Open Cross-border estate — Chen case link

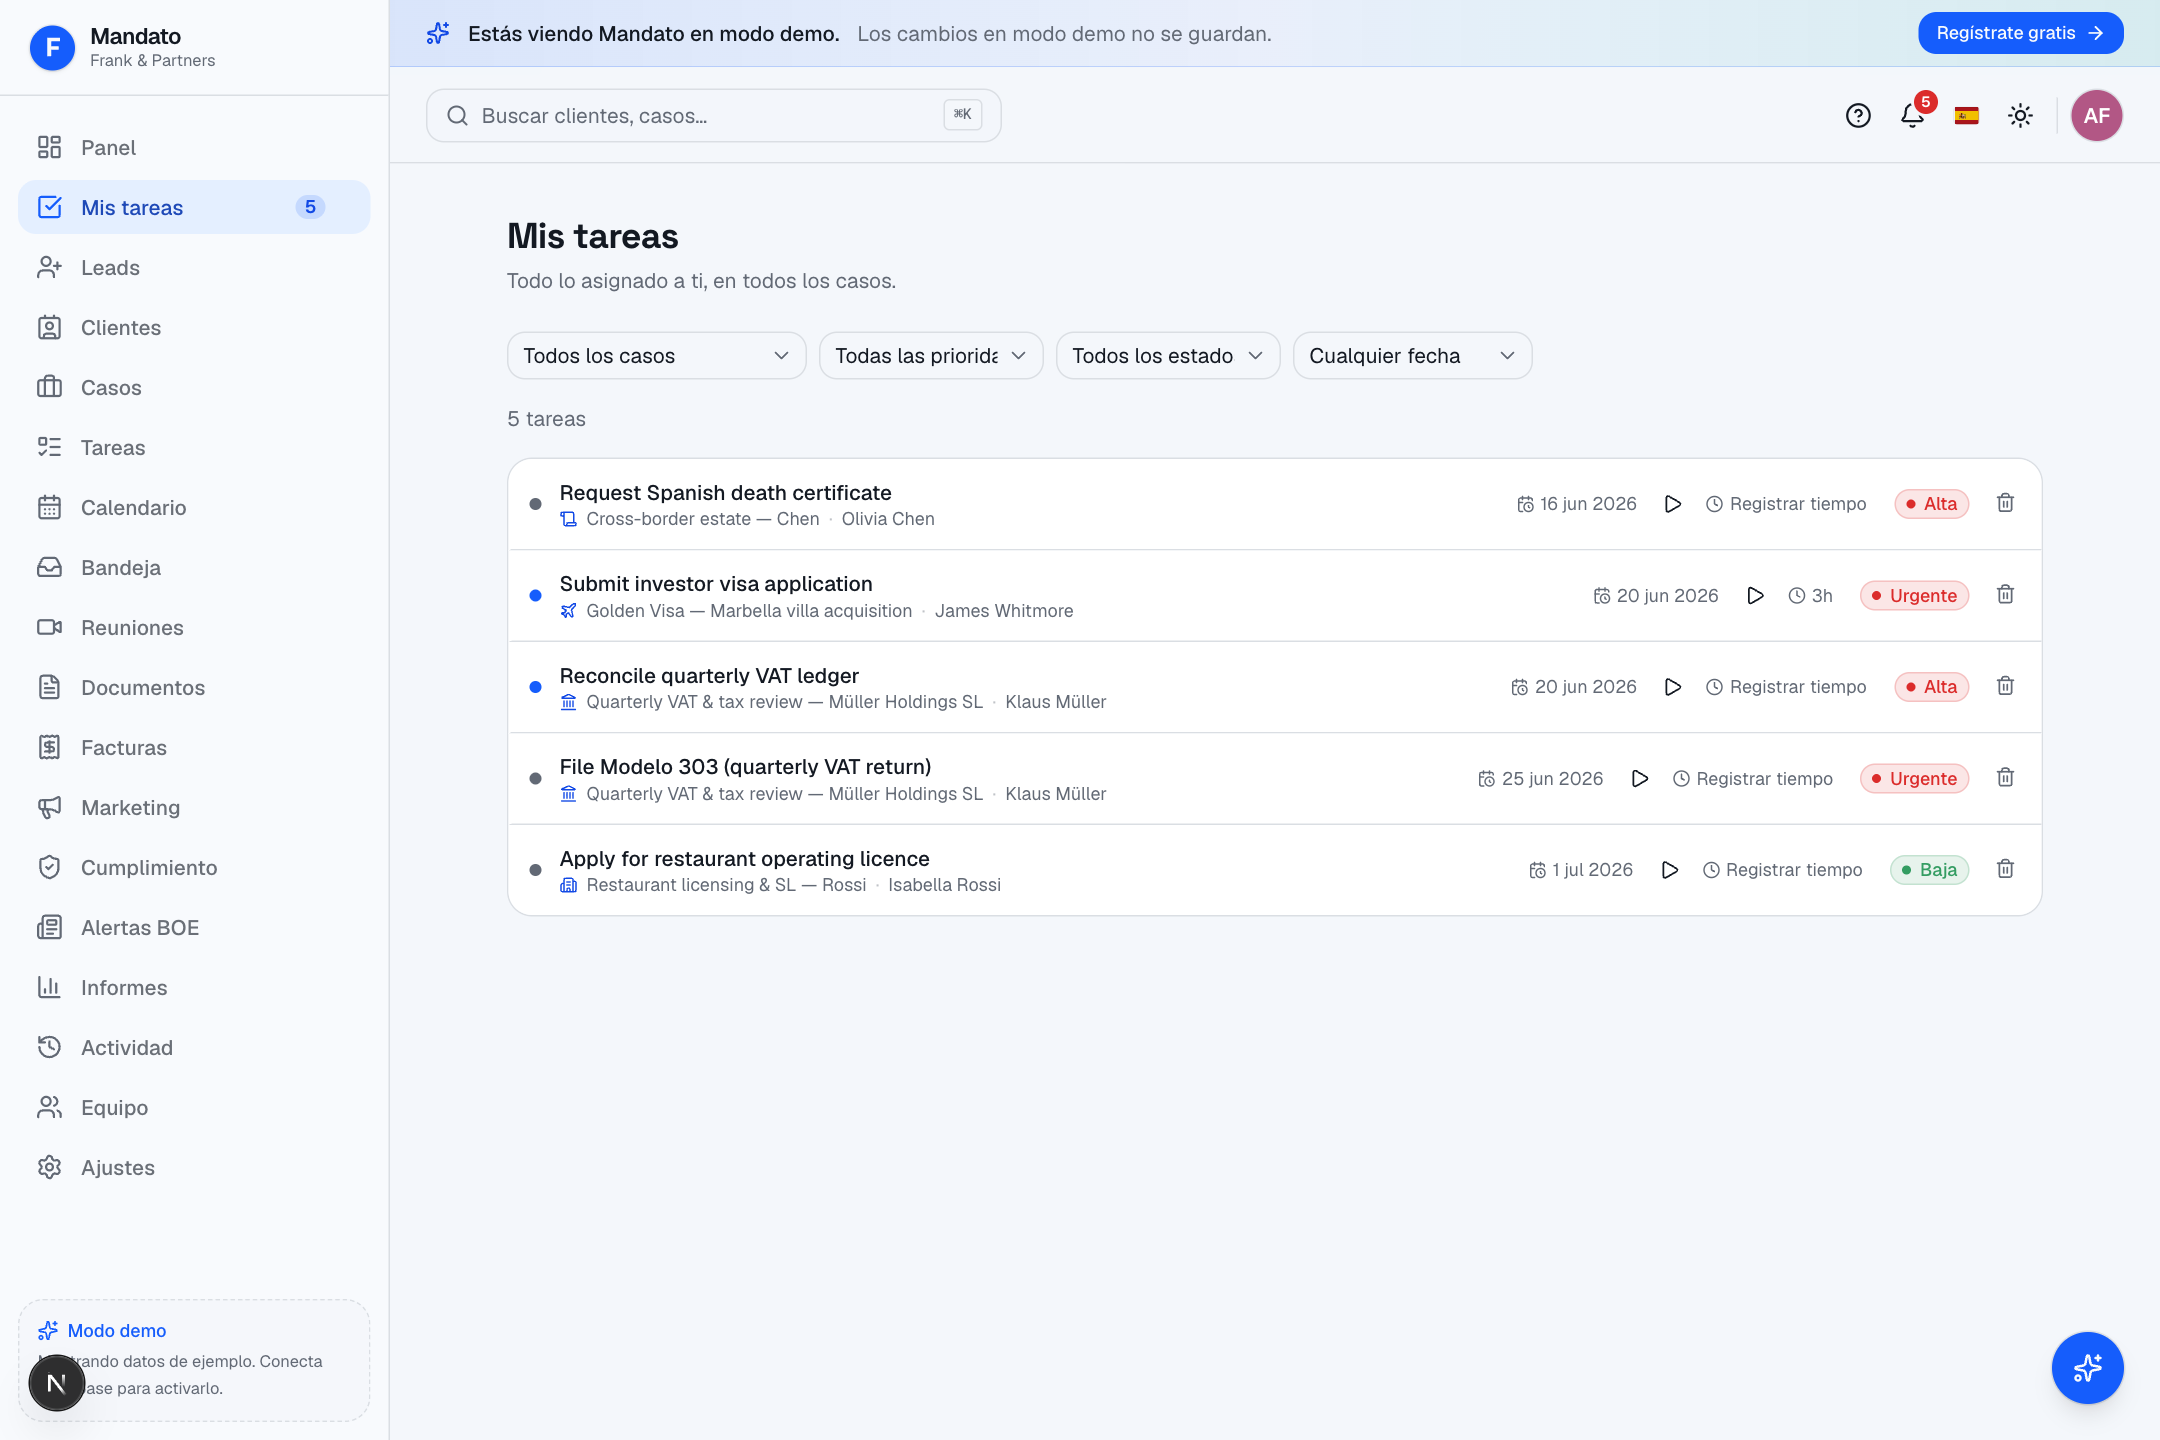coord(702,519)
